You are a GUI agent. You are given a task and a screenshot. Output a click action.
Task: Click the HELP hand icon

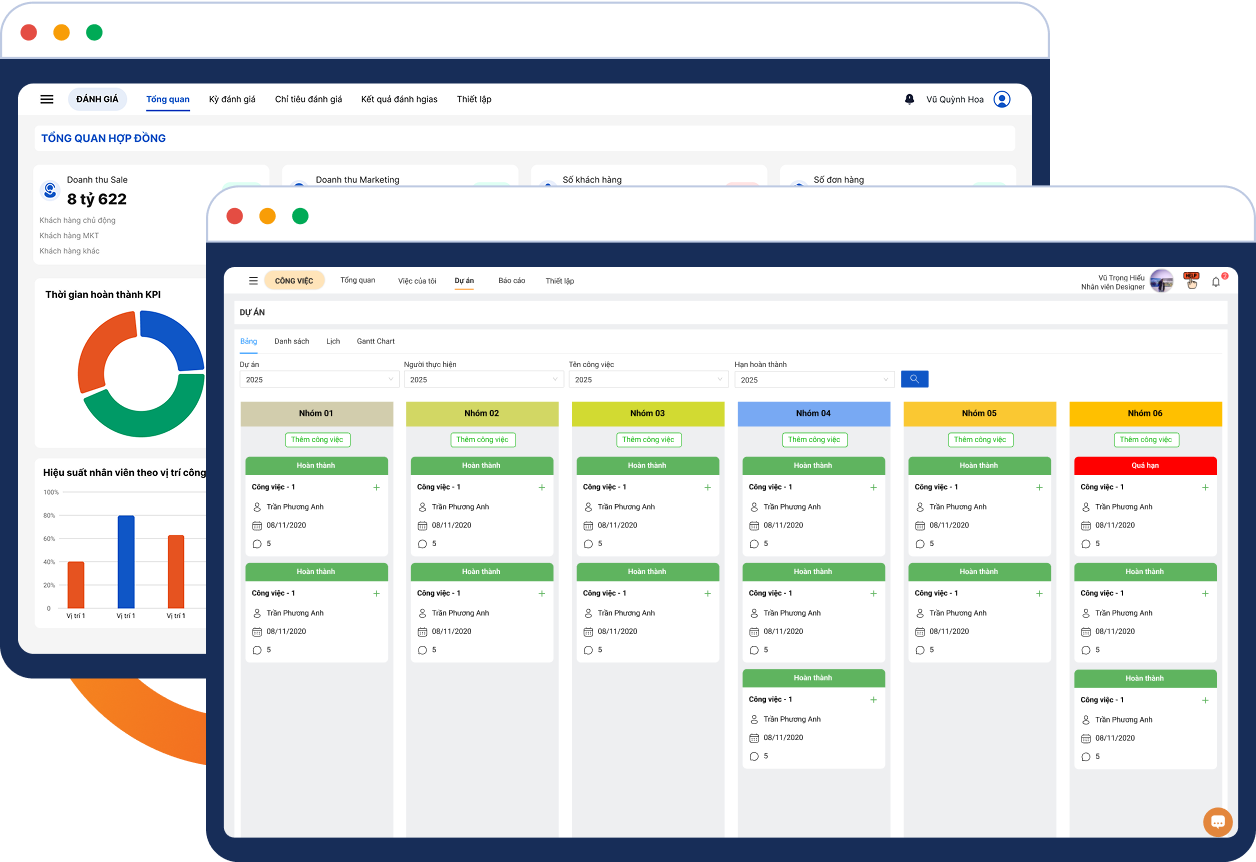pos(1191,281)
